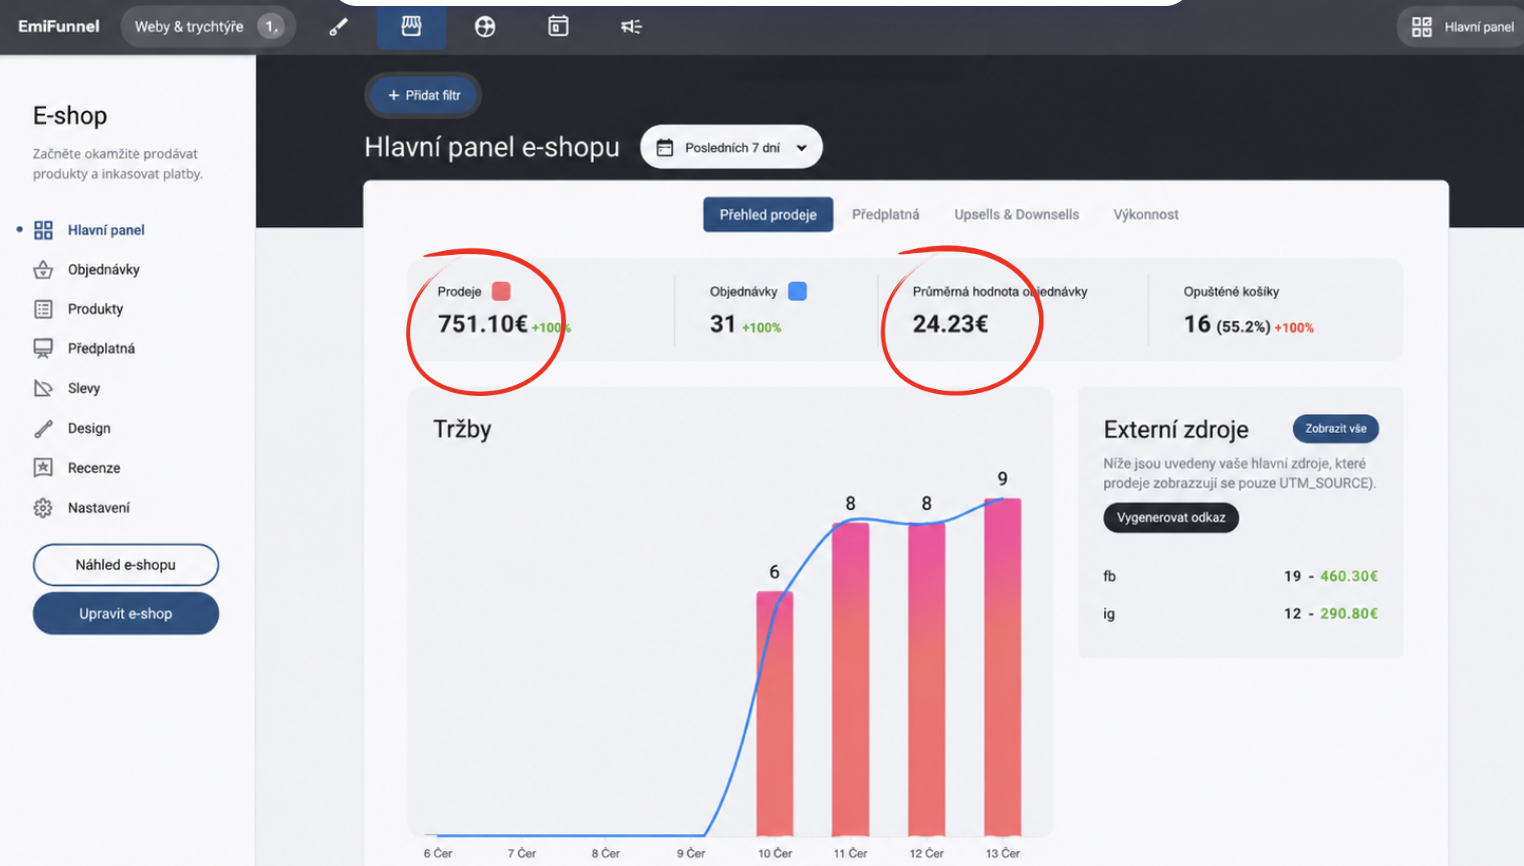Switch to the Předplatná tab
Screen dimensions: 1524x866
click(885, 214)
